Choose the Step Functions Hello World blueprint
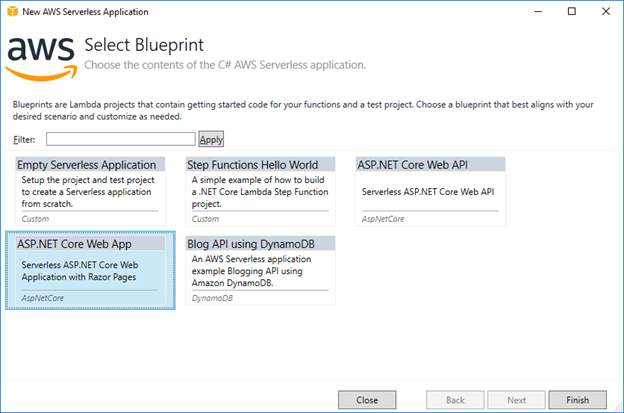Image resolution: width=624 pixels, height=413 pixels. point(260,191)
